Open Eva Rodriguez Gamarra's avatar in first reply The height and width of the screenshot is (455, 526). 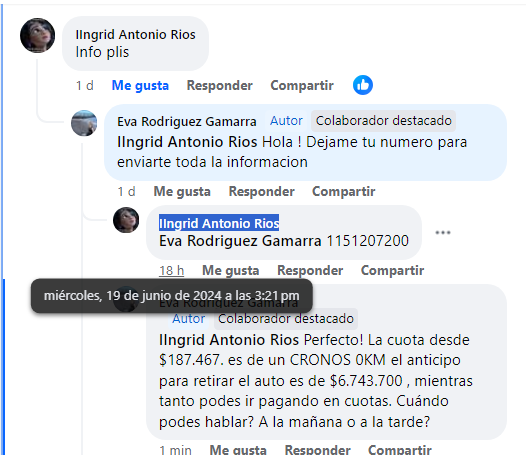click(x=84, y=123)
